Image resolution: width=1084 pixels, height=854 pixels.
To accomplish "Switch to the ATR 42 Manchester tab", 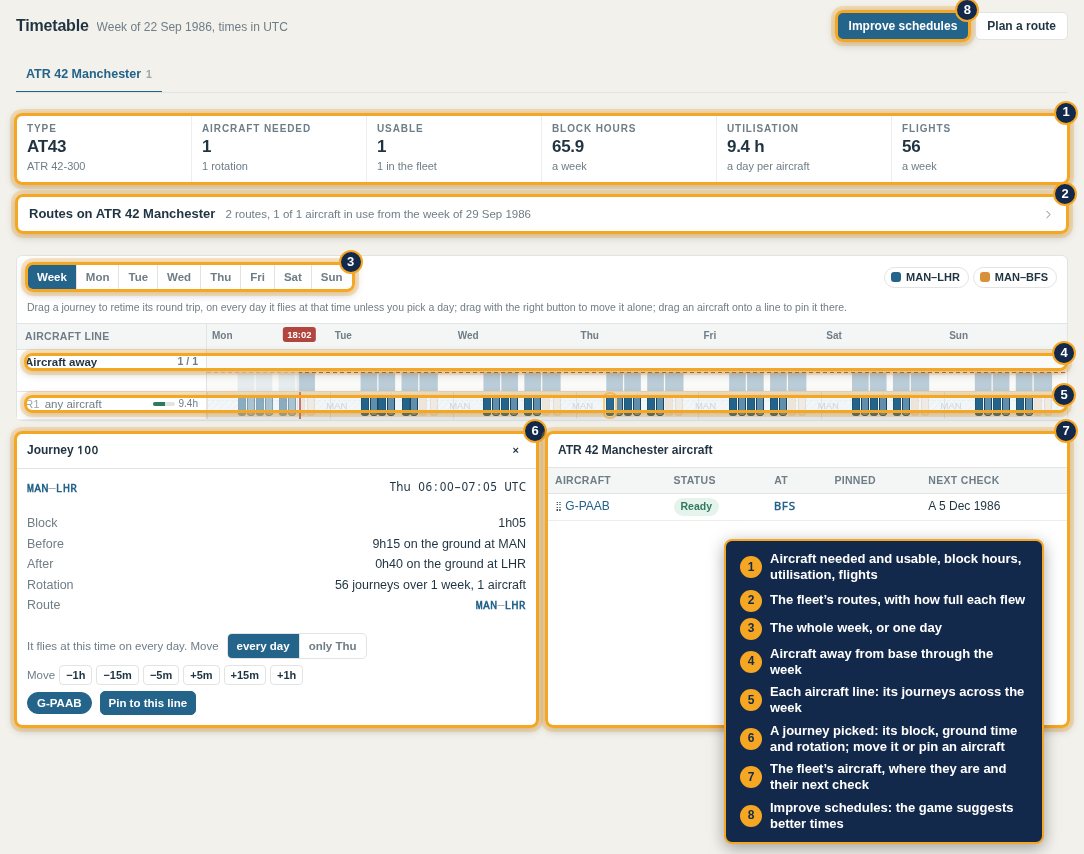I will click(x=88, y=74).
